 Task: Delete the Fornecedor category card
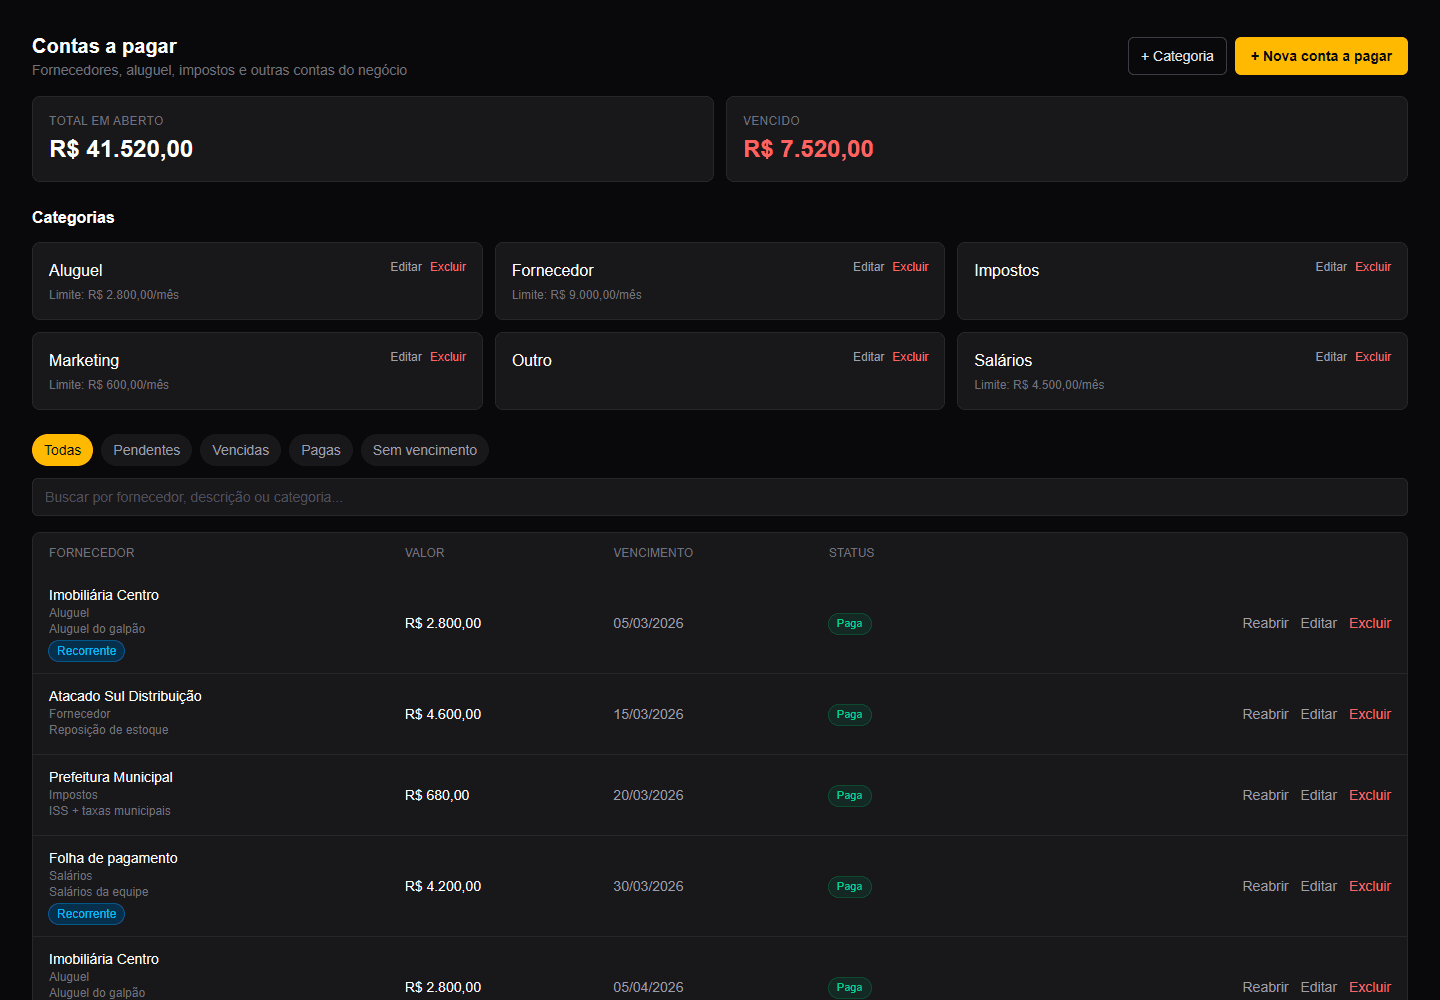tap(911, 267)
